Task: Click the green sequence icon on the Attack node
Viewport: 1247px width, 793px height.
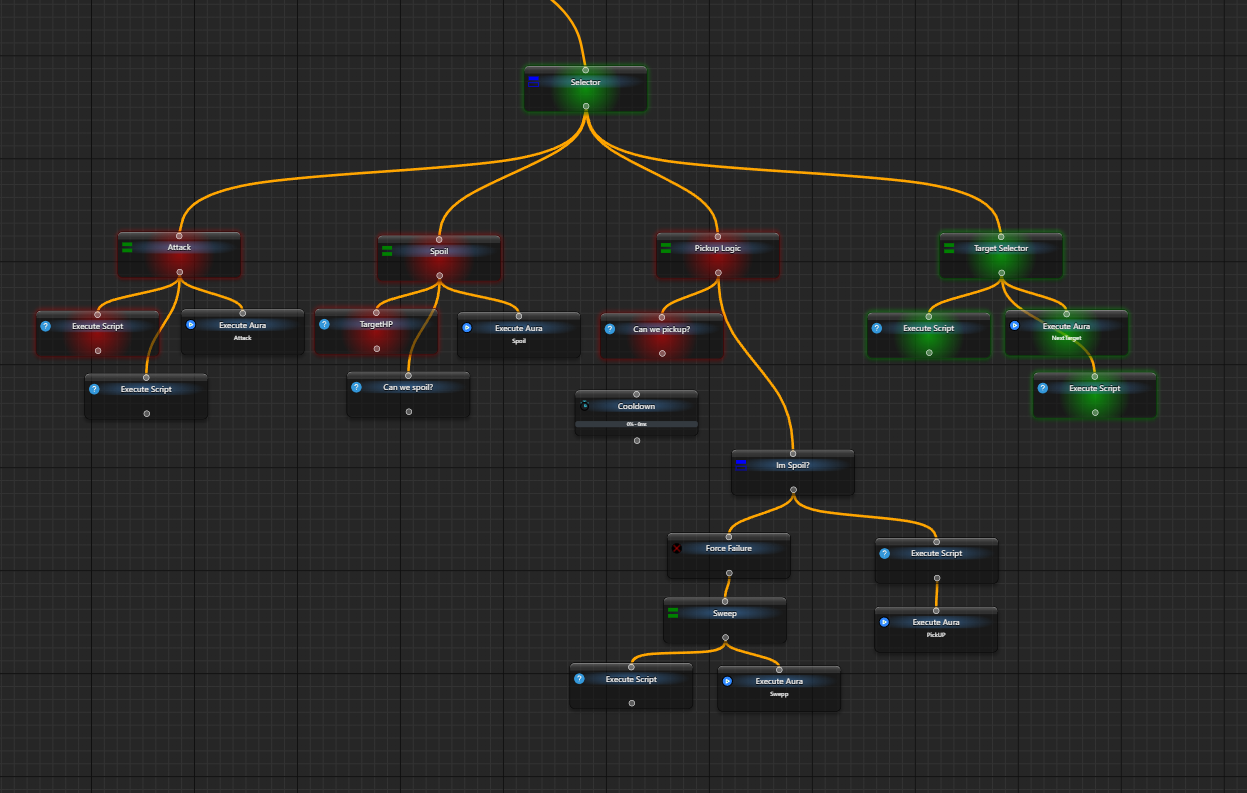Action: [127, 247]
